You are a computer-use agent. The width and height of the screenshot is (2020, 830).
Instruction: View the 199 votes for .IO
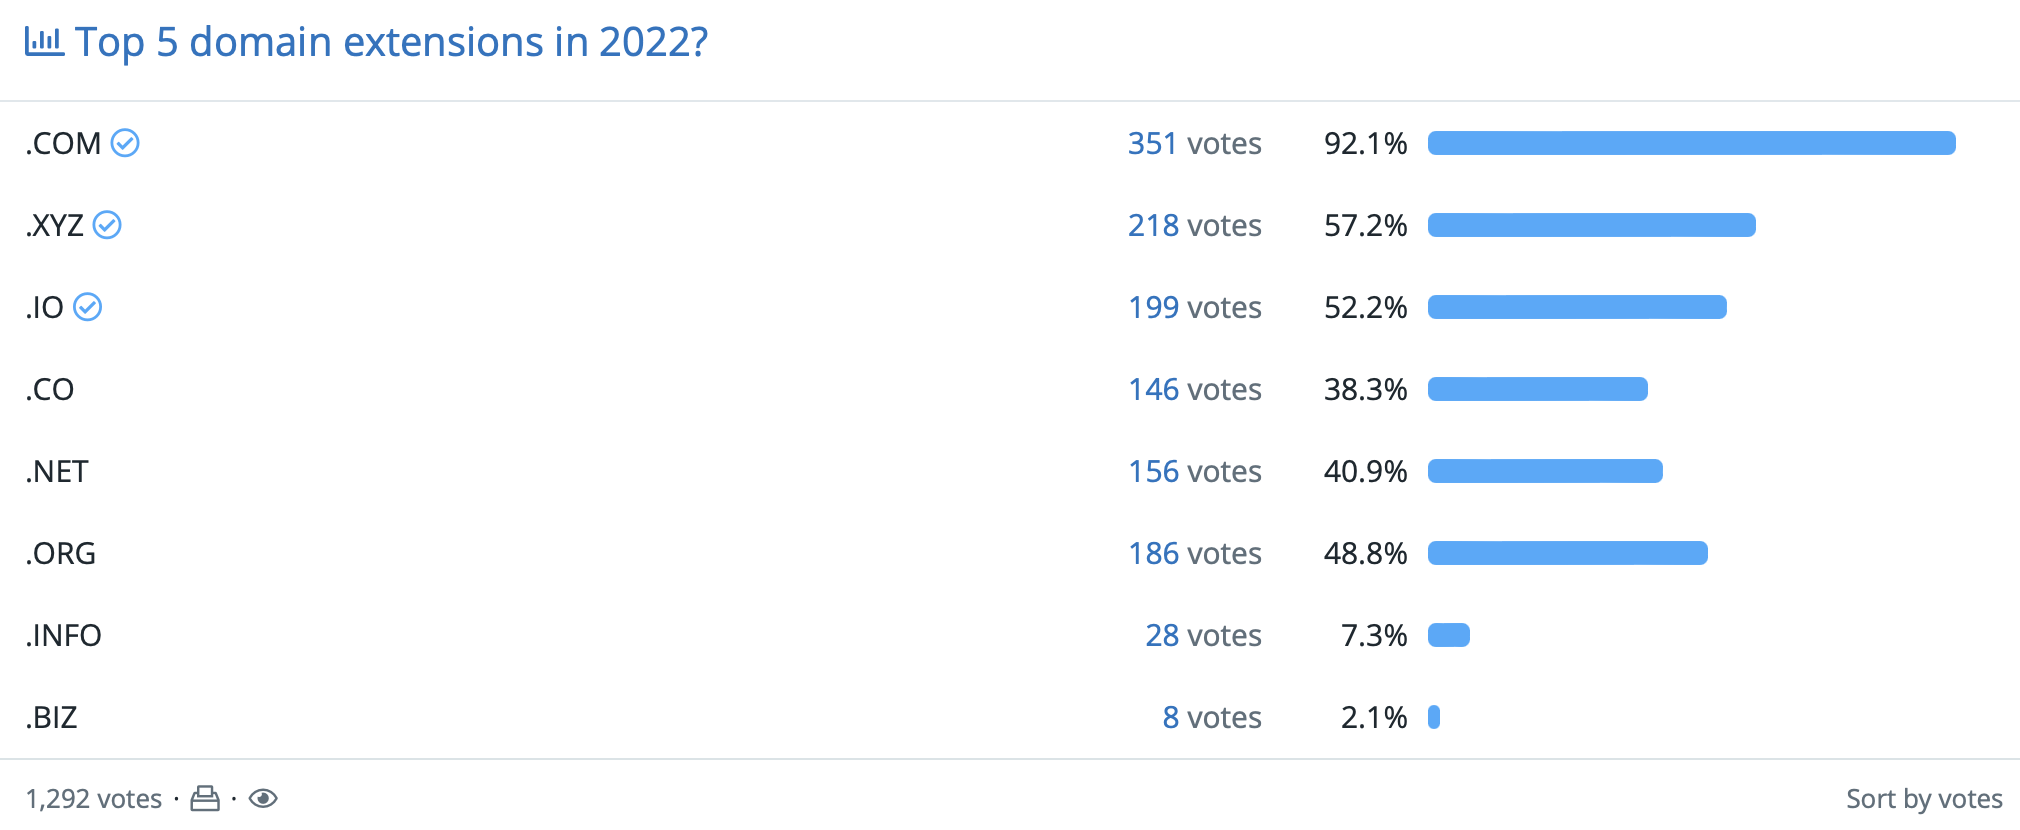coord(1194,308)
